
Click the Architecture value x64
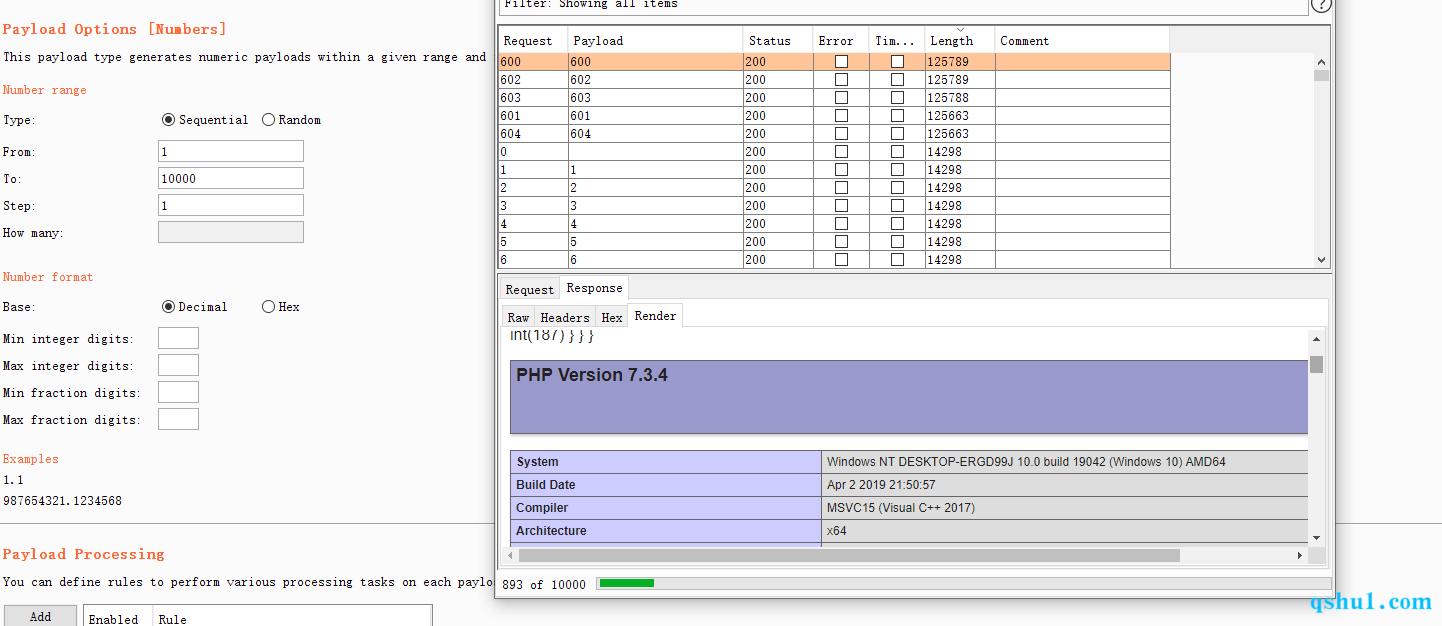pyautogui.click(x=837, y=531)
